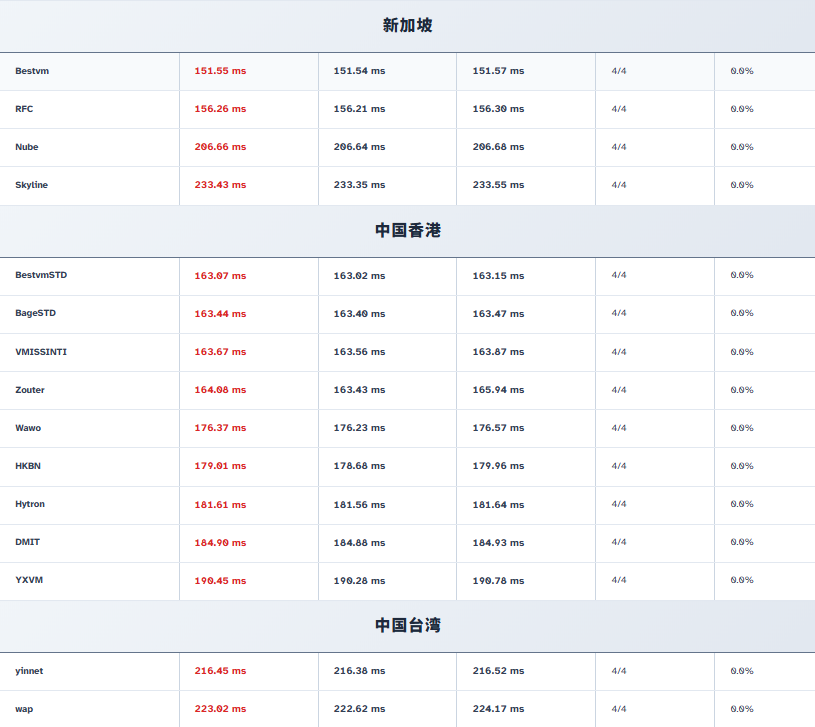Screen dimensions: 815x727
Task: Select the Bestvm provider name
Action: (32, 71)
